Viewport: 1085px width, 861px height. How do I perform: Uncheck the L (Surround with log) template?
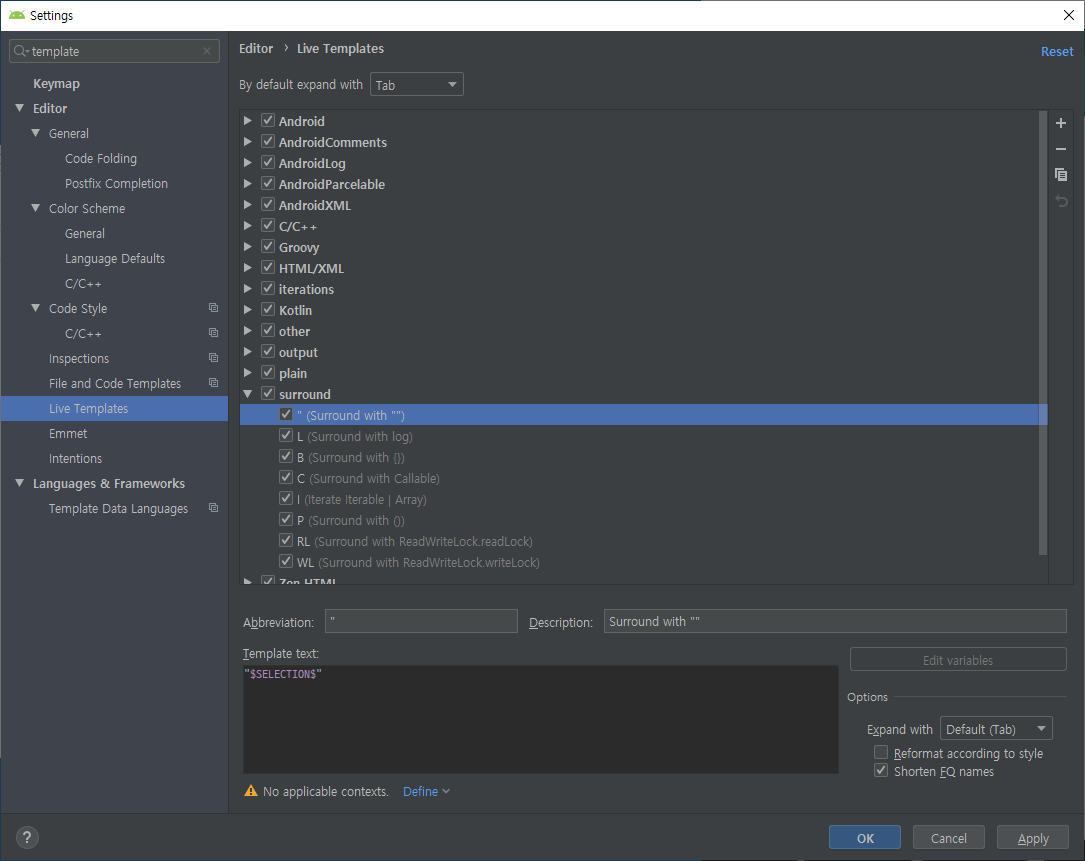pyautogui.click(x=286, y=435)
